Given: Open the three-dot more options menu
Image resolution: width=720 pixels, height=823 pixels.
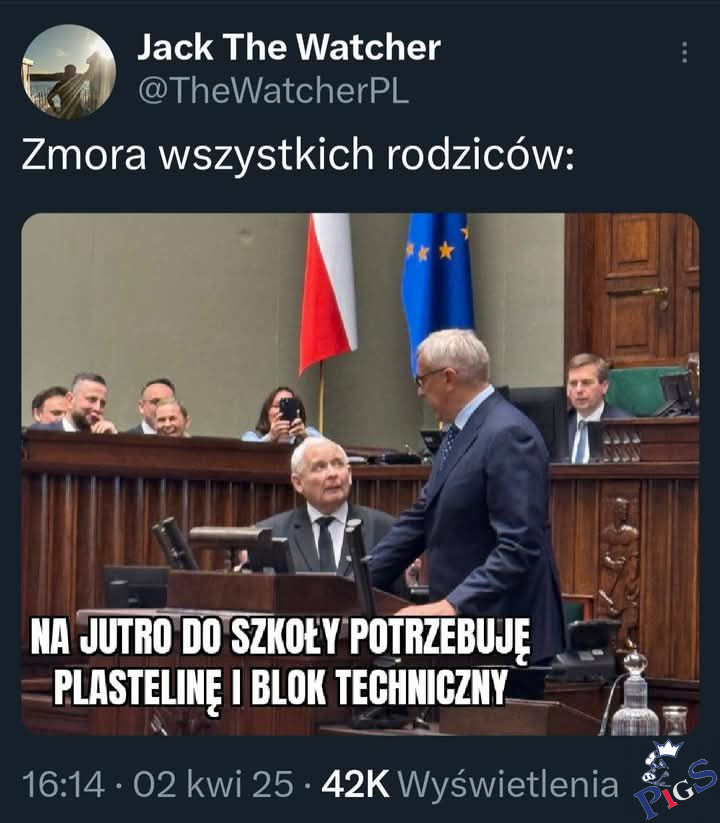Looking at the screenshot, I should tap(684, 52).
